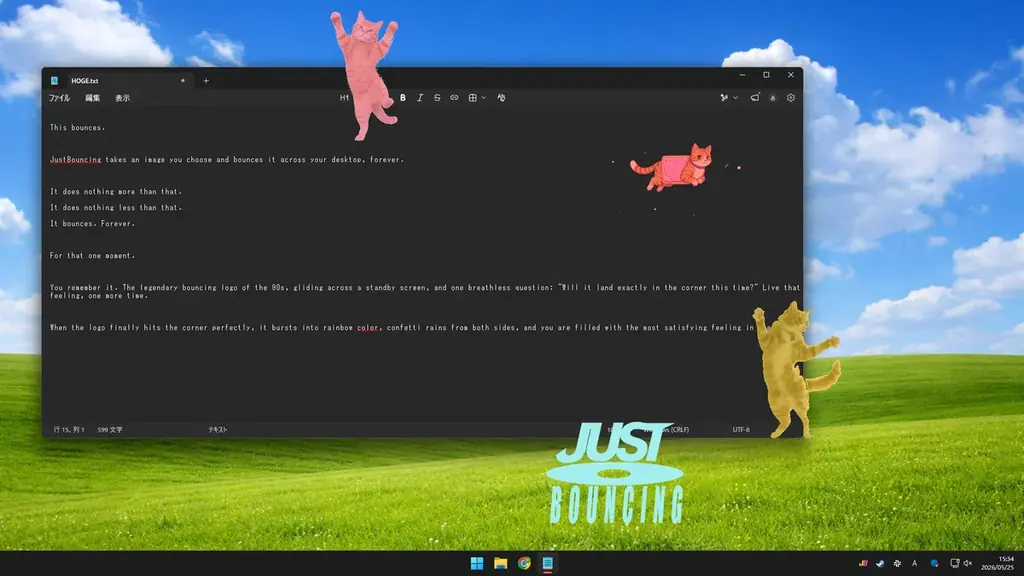Add a new tab with plus button
Screen dimensions: 1024x576
tap(206, 81)
